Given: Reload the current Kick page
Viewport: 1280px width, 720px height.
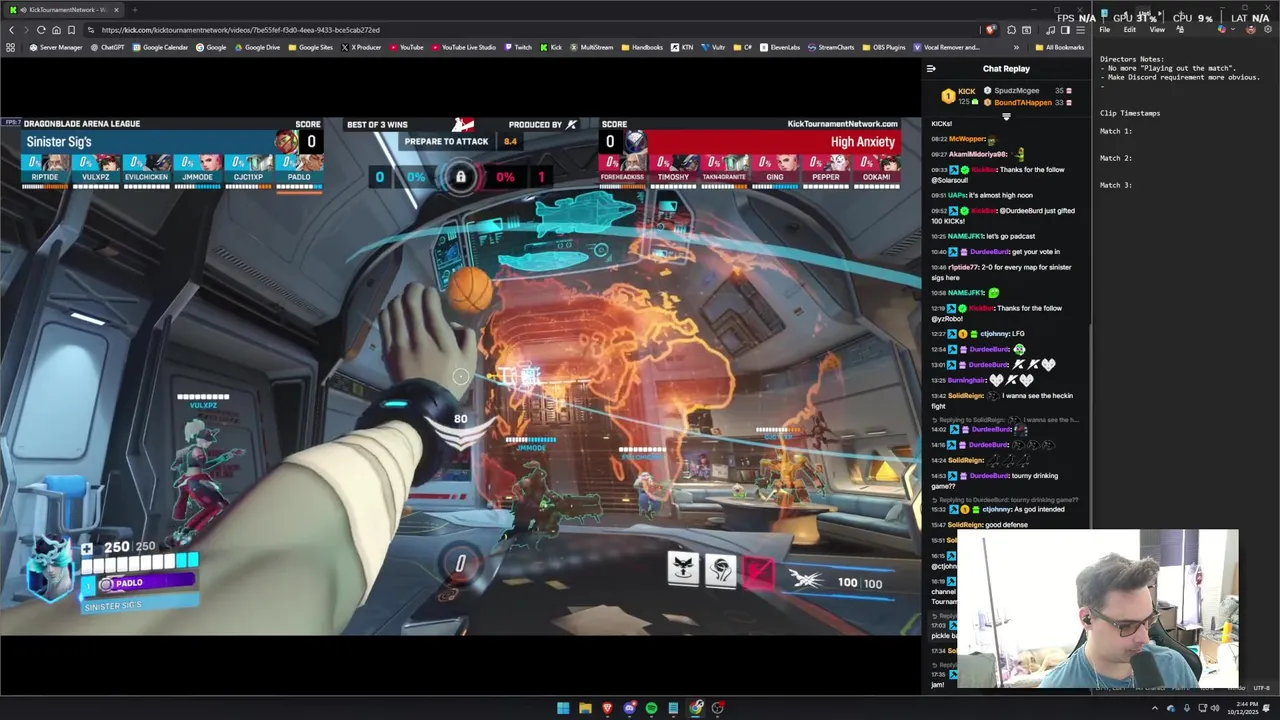Looking at the screenshot, I should click(x=41, y=30).
